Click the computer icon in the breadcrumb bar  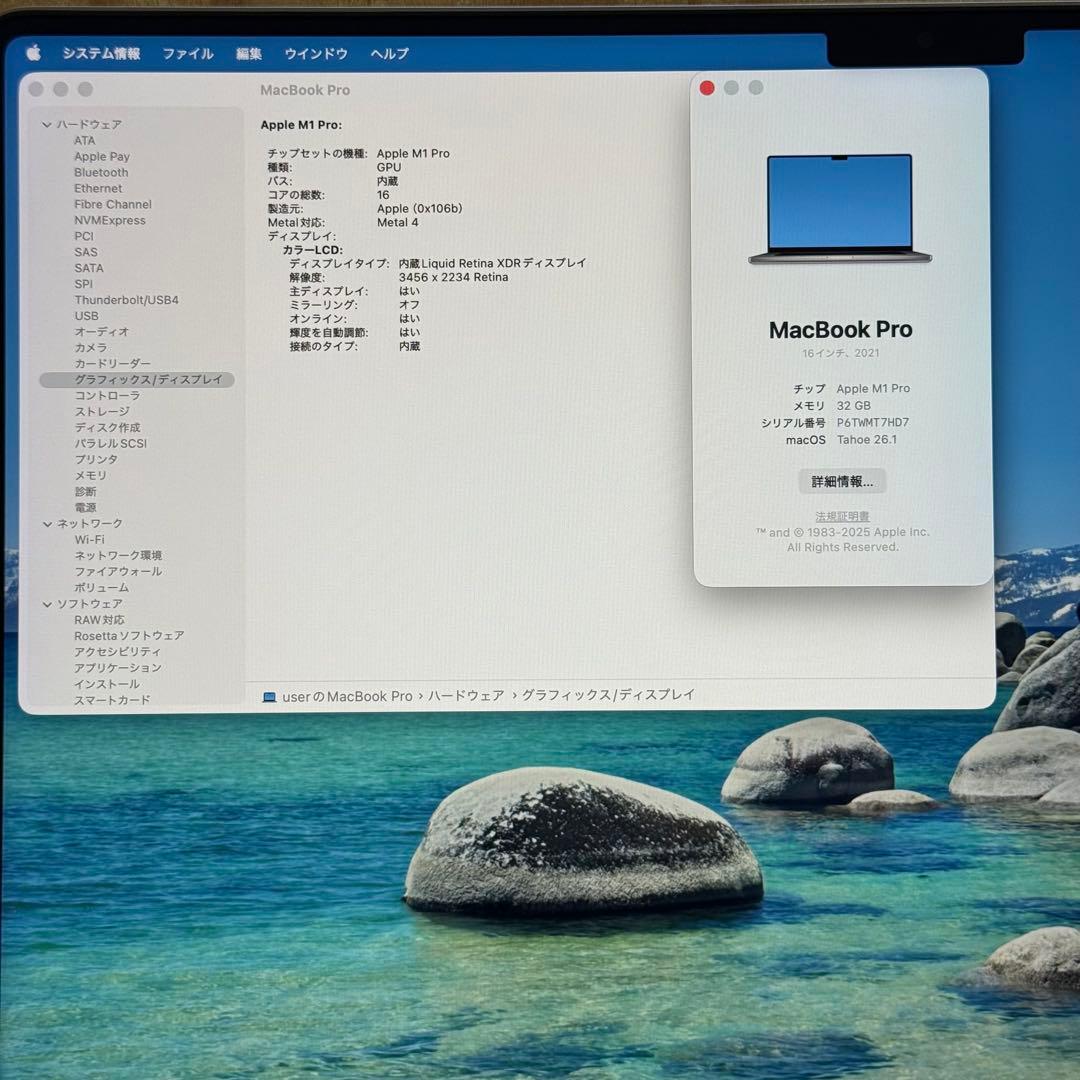click(268, 696)
